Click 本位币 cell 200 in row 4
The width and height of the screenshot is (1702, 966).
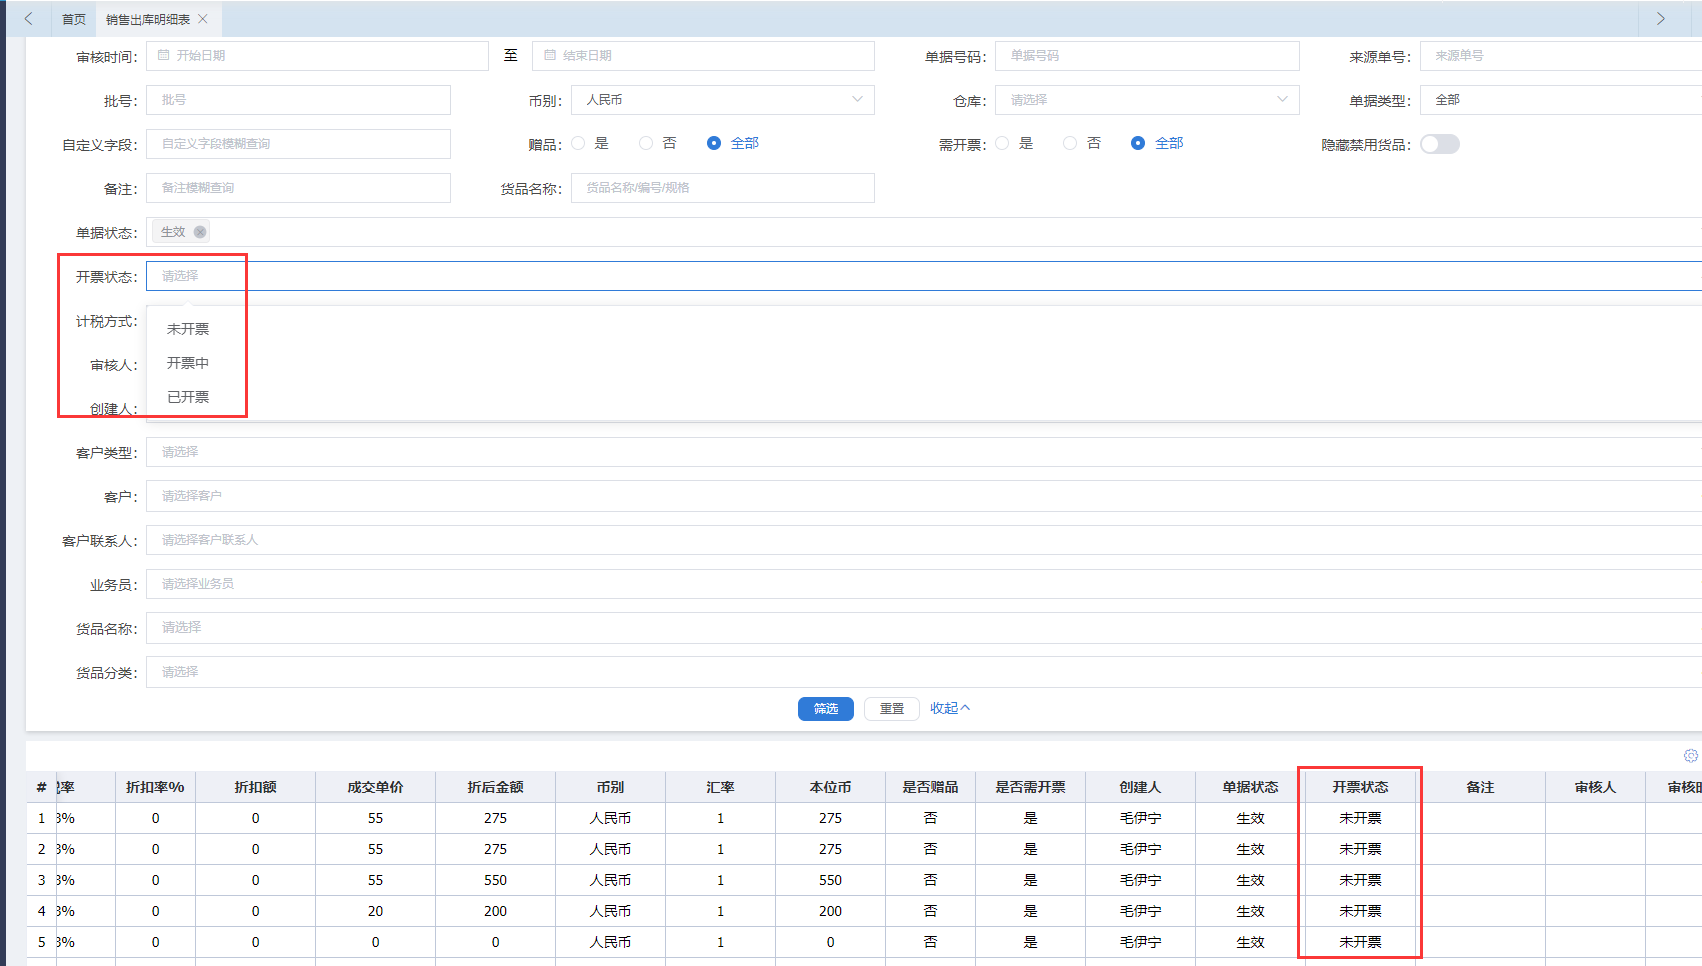pos(830,911)
